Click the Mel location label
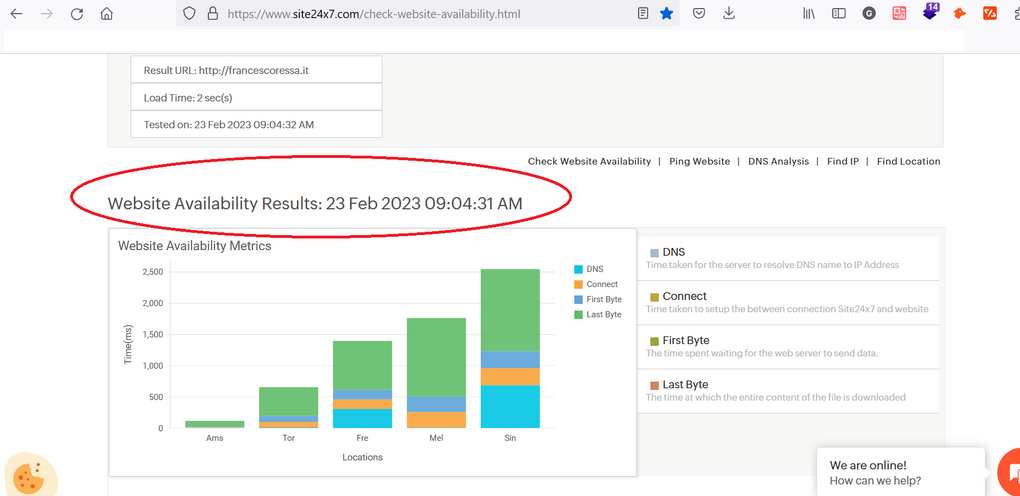The width and height of the screenshot is (1020, 496). [x=436, y=438]
